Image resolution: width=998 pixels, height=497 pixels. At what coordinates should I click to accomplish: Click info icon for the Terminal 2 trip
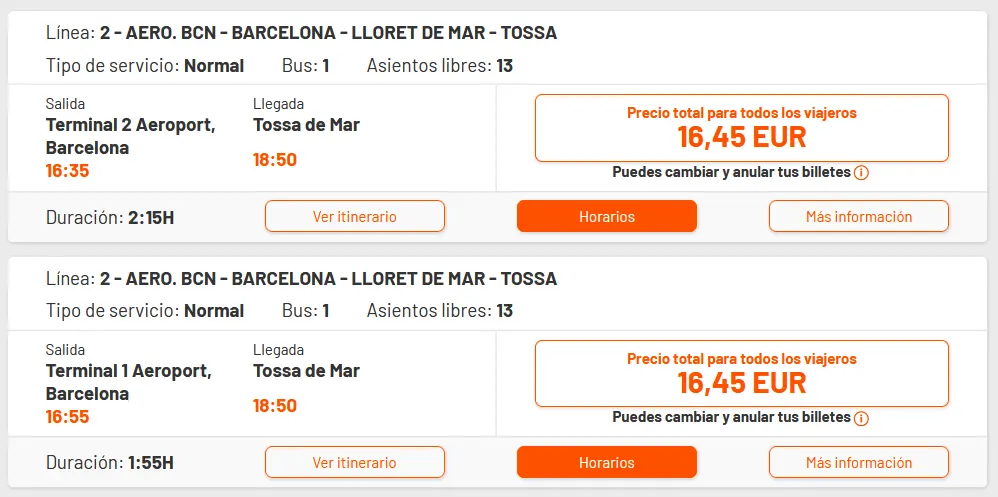point(862,172)
